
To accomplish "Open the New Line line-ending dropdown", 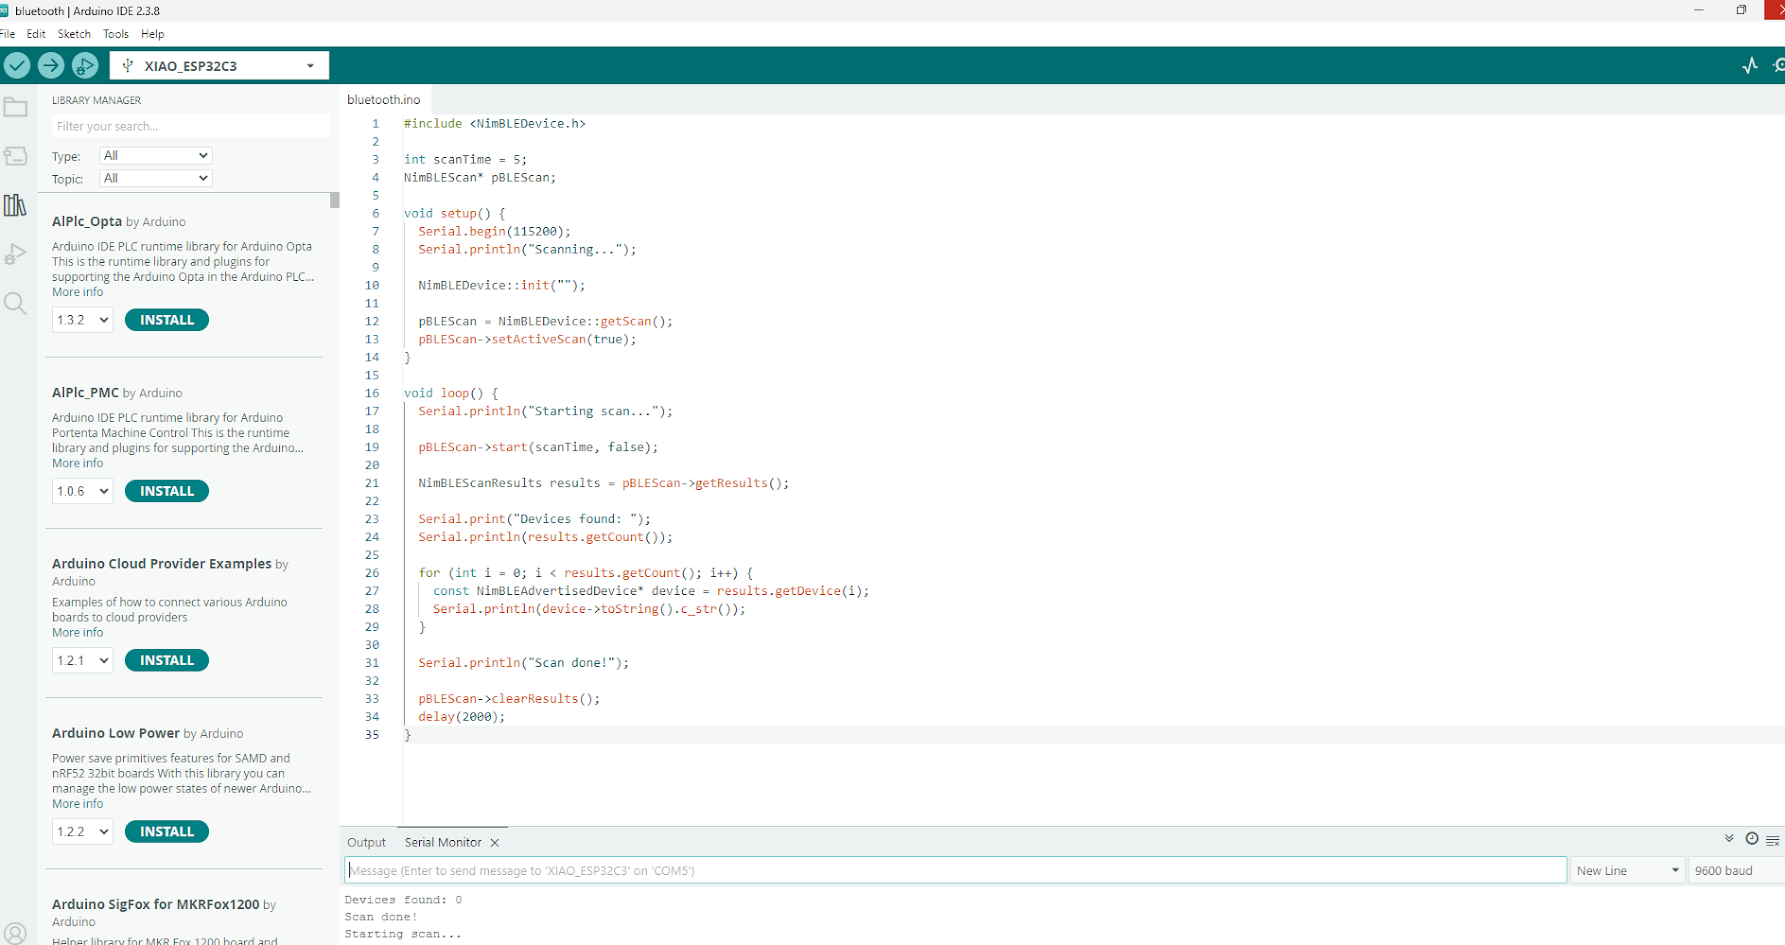I will click(x=1627, y=870).
